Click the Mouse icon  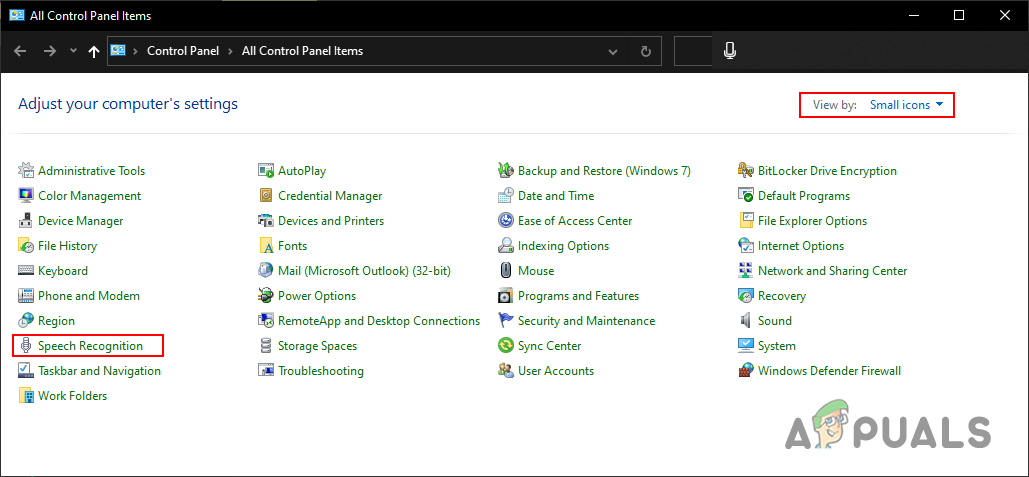(506, 271)
